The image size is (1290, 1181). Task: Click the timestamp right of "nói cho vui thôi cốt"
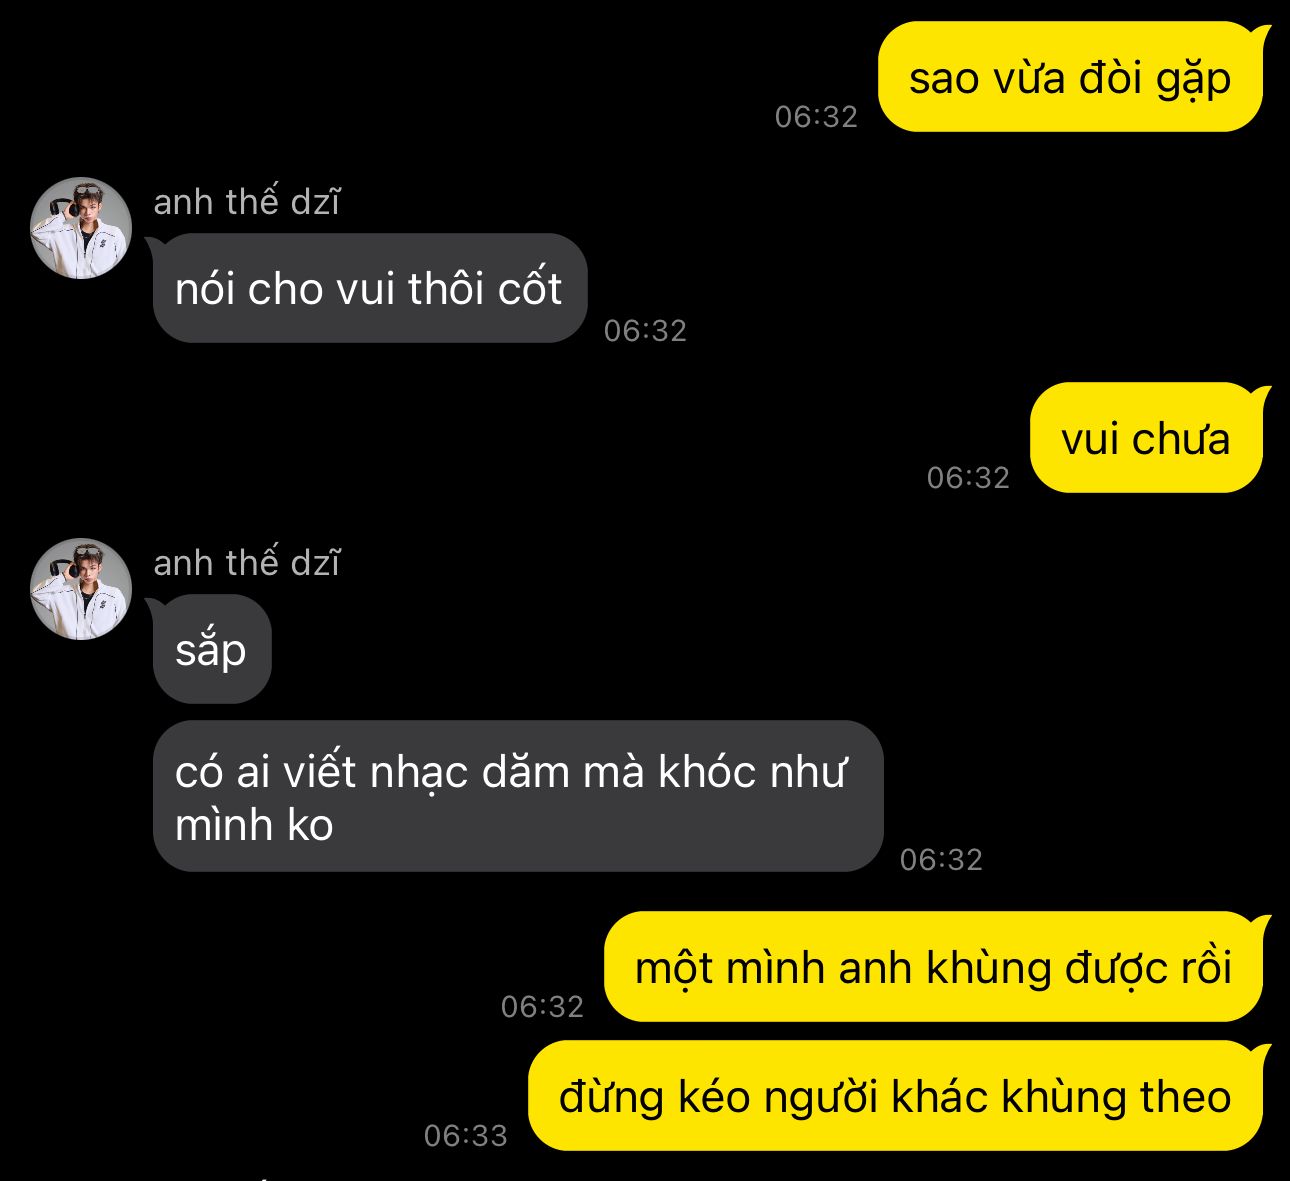tap(645, 330)
